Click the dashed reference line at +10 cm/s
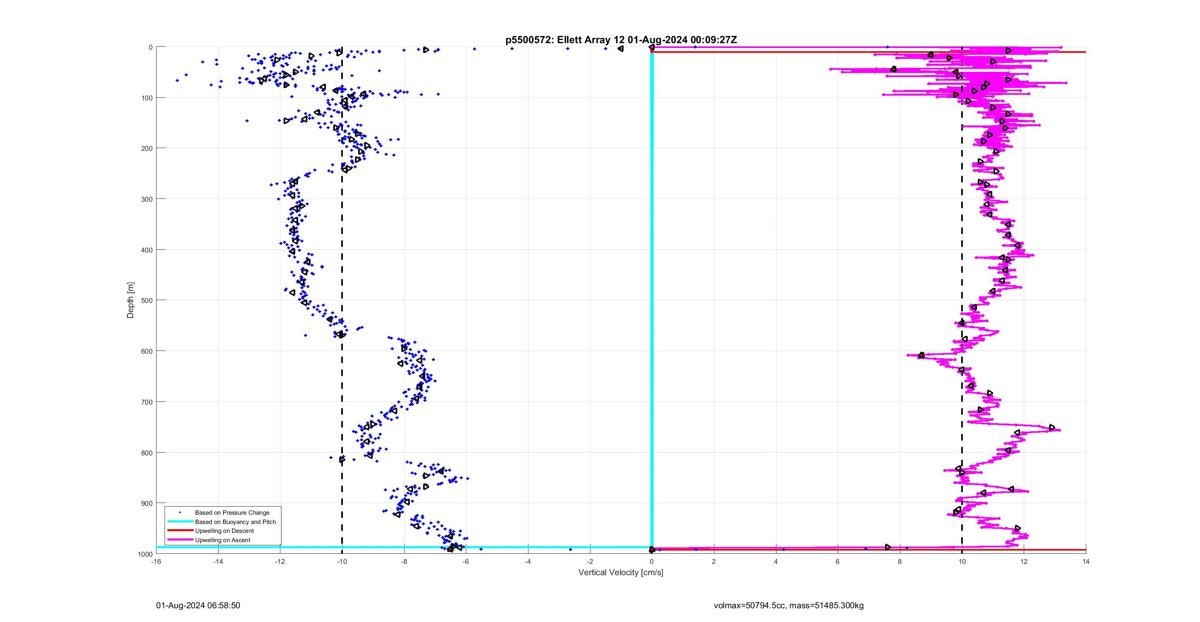 (x=962, y=300)
